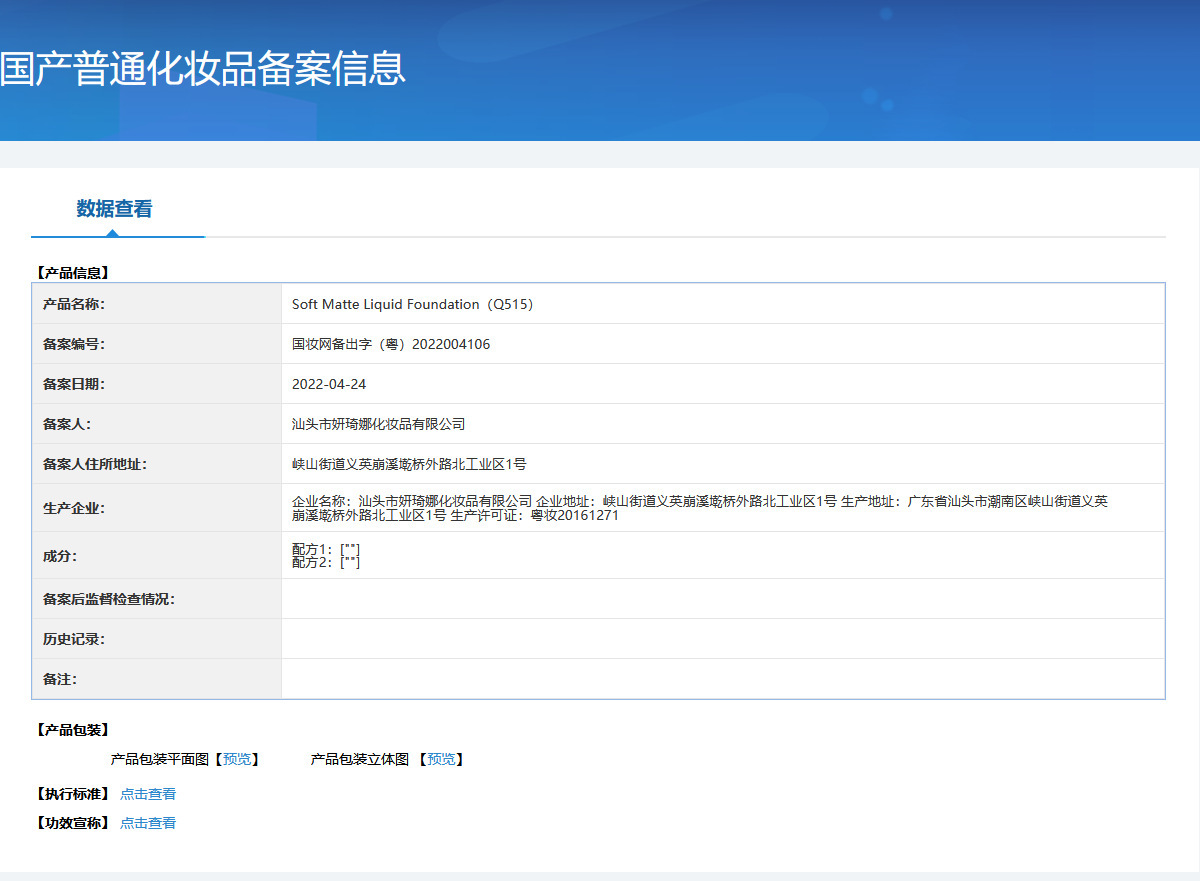1200x881 pixels.
Task: Click the 备案编号 value 国妆网备出字
Action: click(x=391, y=344)
